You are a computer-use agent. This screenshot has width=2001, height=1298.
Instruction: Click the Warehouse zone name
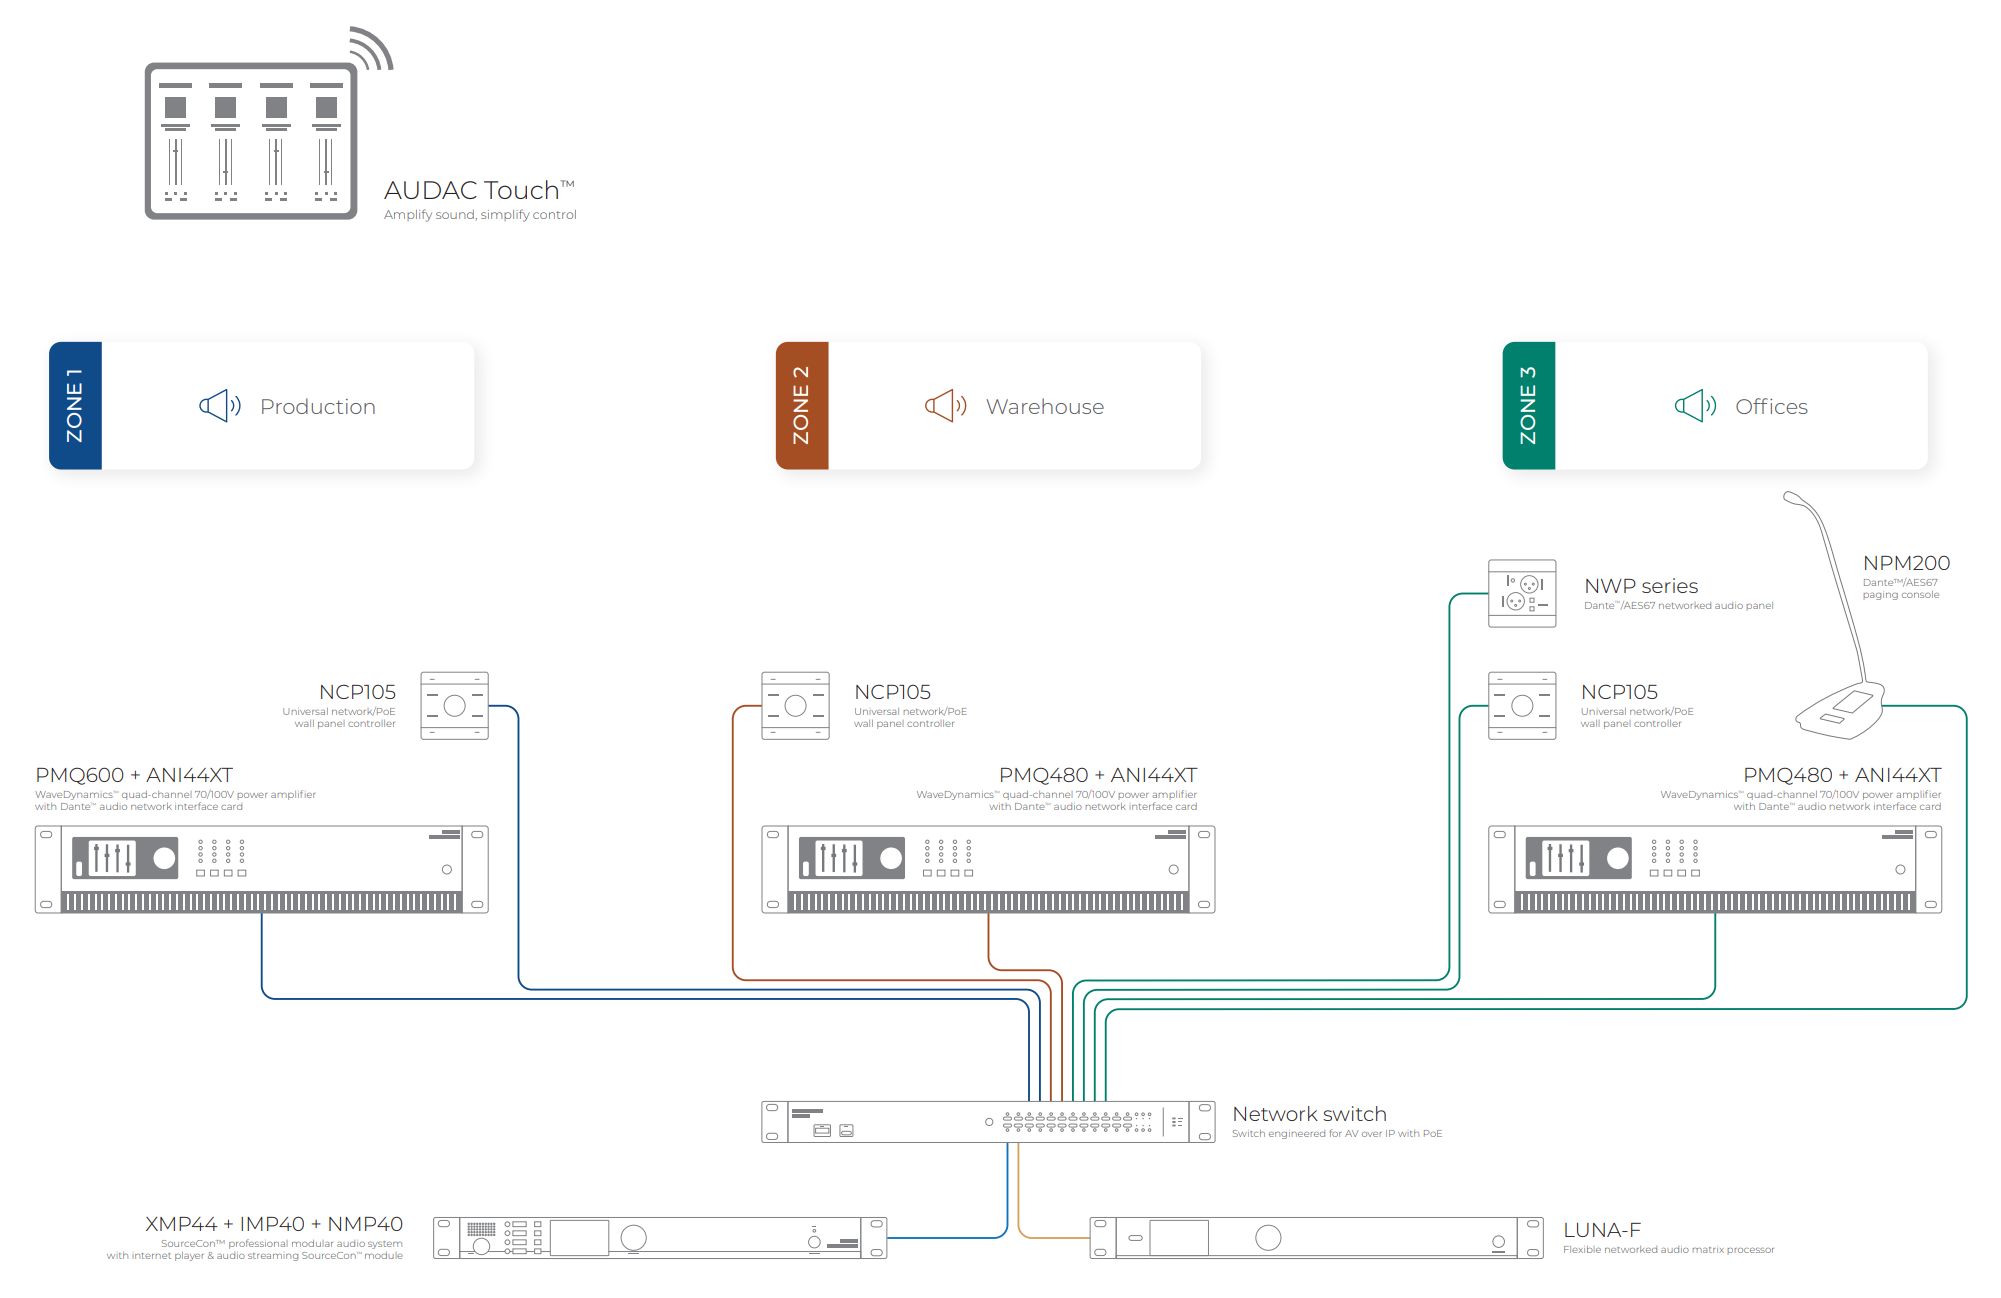pyautogui.click(x=1045, y=407)
